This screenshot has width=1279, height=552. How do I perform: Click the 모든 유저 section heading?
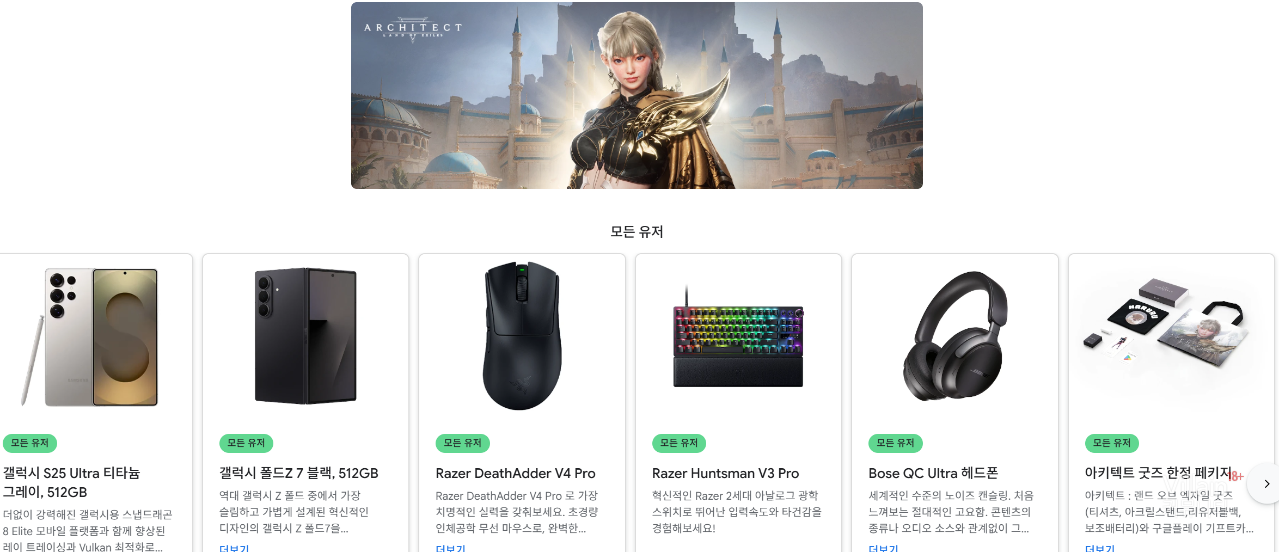click(637, 232)
